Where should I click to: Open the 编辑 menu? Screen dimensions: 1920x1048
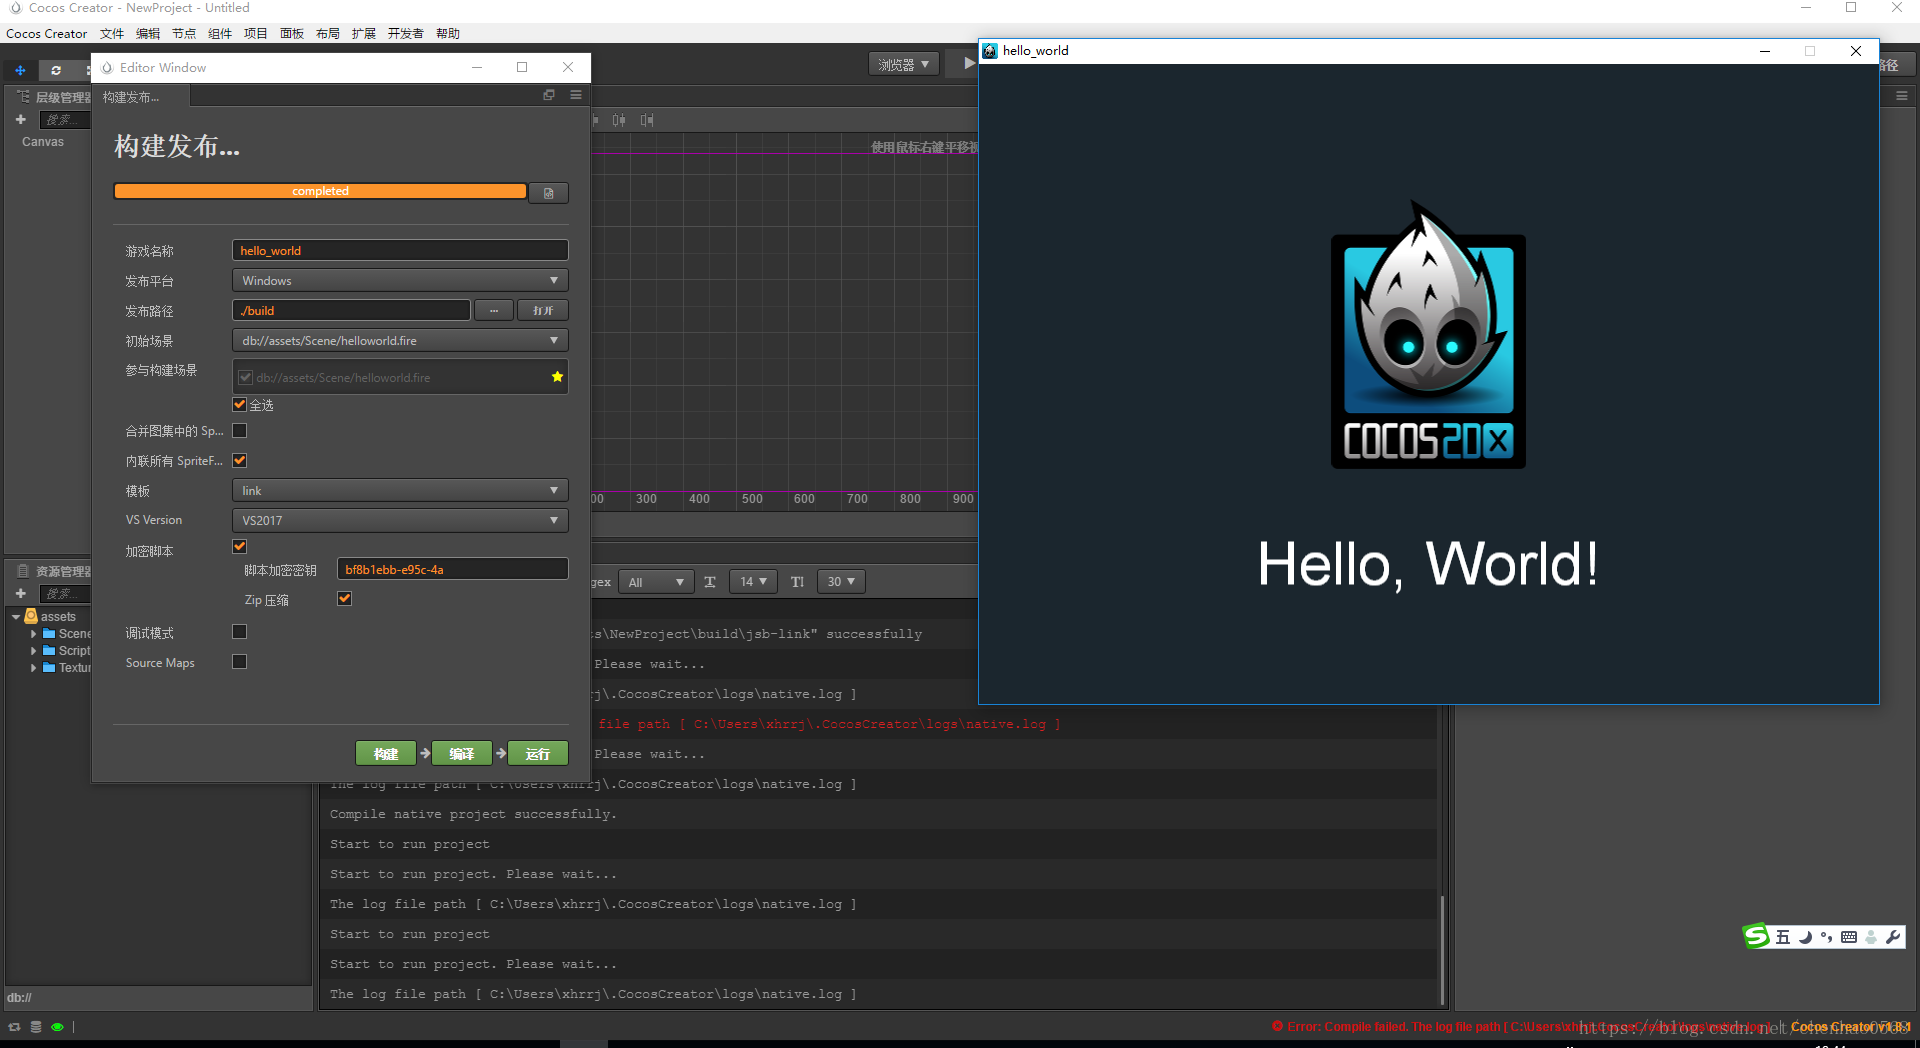tap(148, 34)
